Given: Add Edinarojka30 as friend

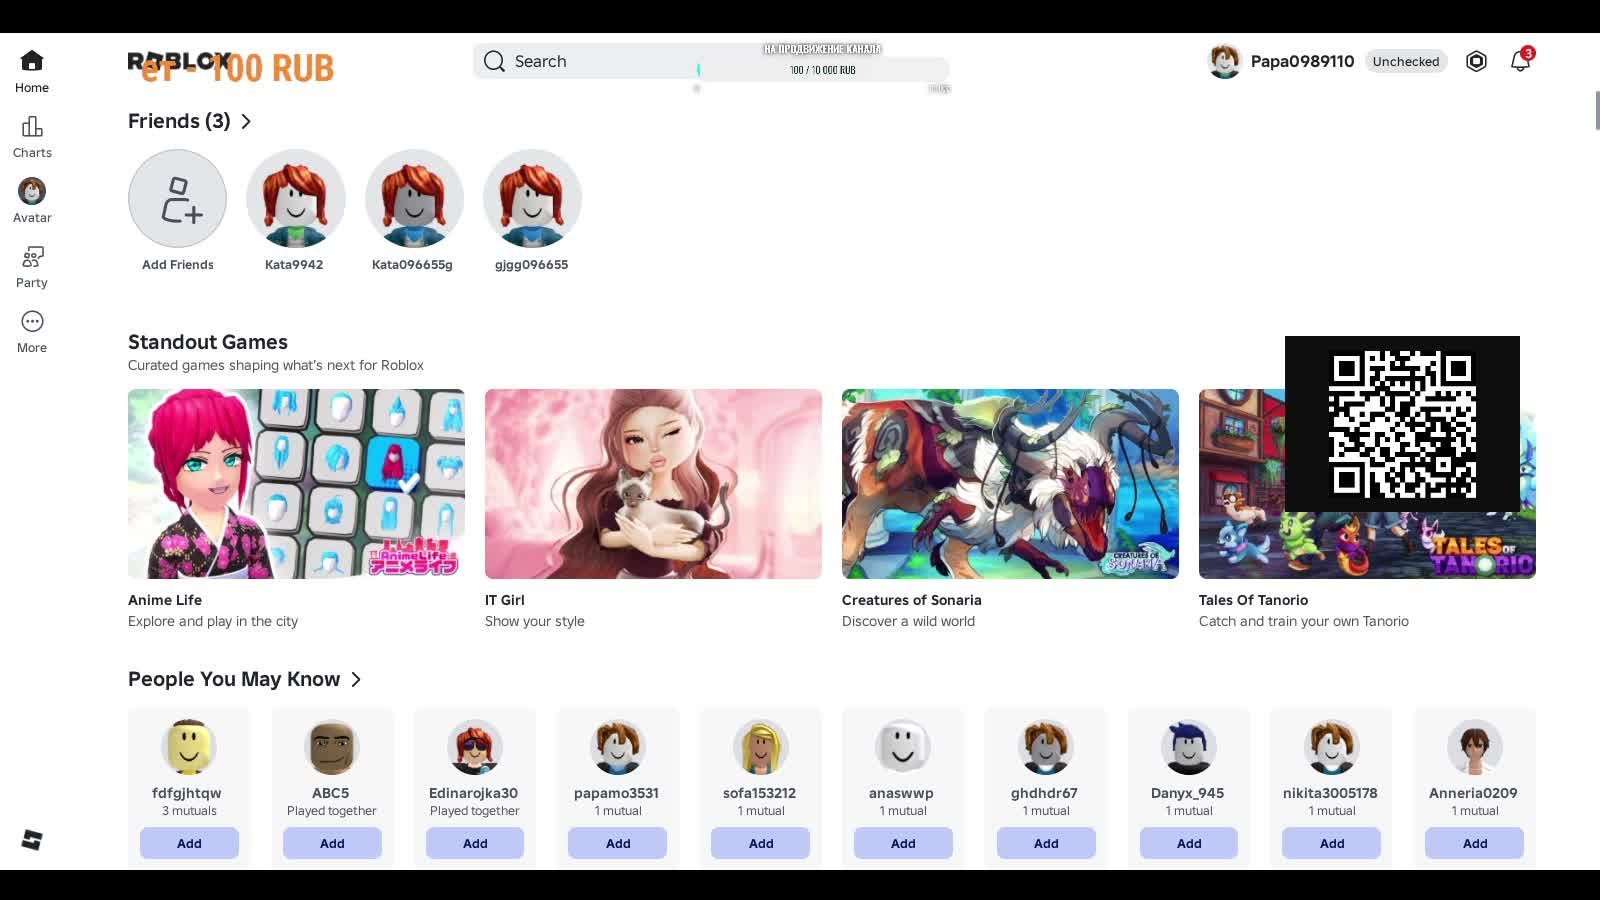Looking at the screenshot, I should (475, 843).
